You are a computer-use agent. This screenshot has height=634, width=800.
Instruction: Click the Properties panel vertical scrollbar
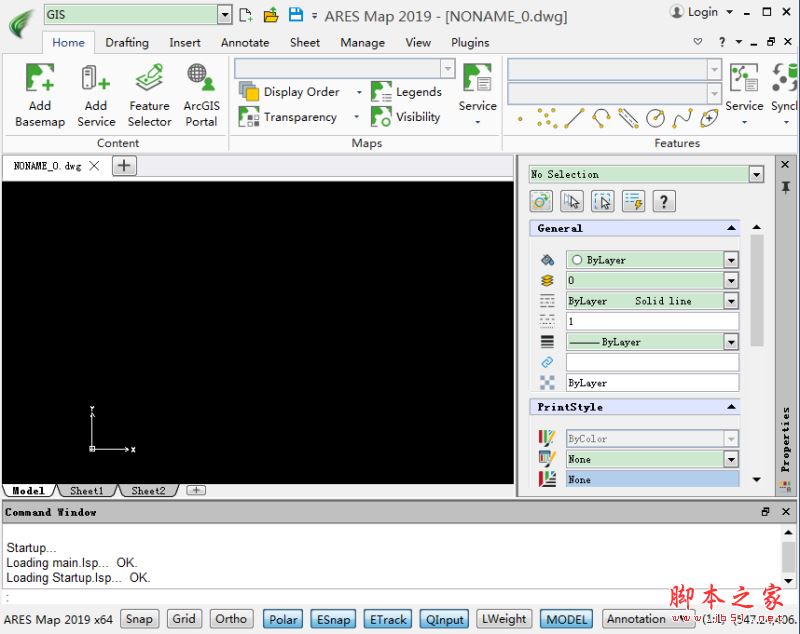coord(757,291)
